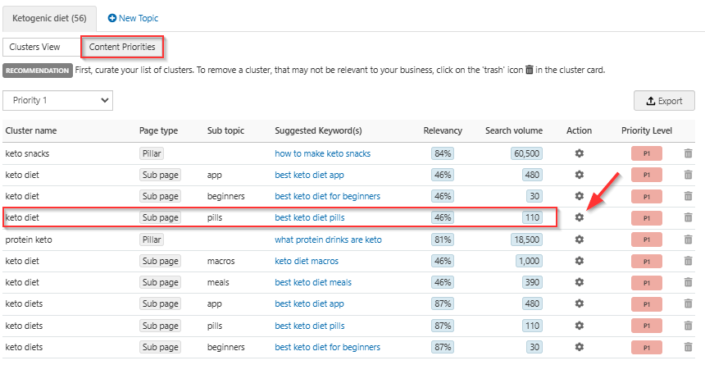Open 'best keto diet app' link at 46% relevancy
The image size is (705, 365).
click(x=309, y=174)
